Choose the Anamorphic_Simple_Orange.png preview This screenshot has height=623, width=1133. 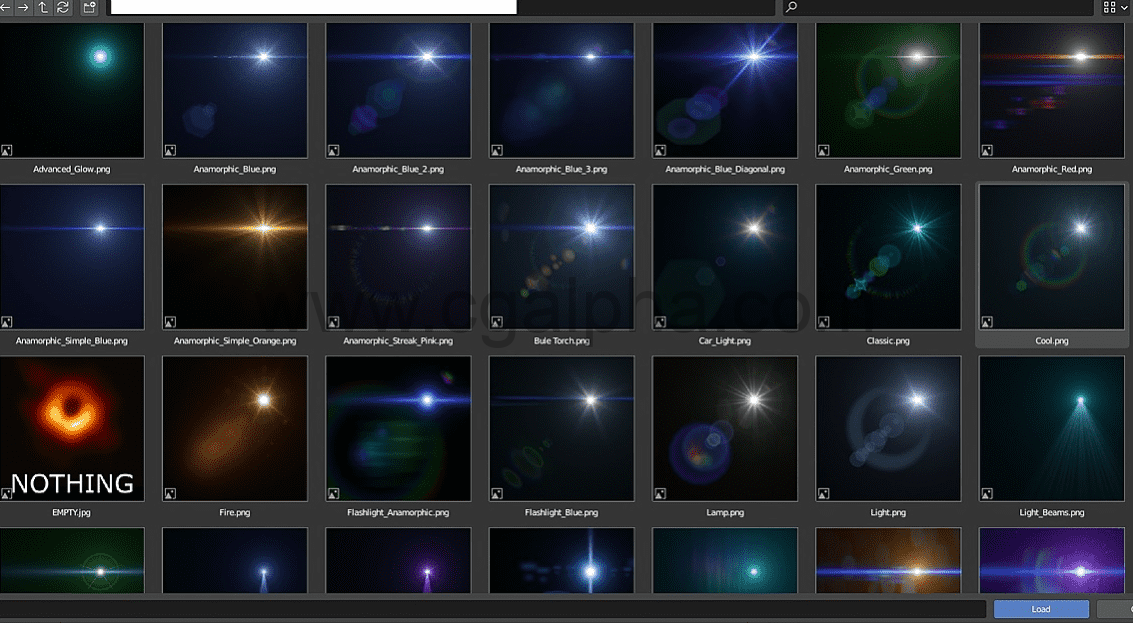pos(235,257)
